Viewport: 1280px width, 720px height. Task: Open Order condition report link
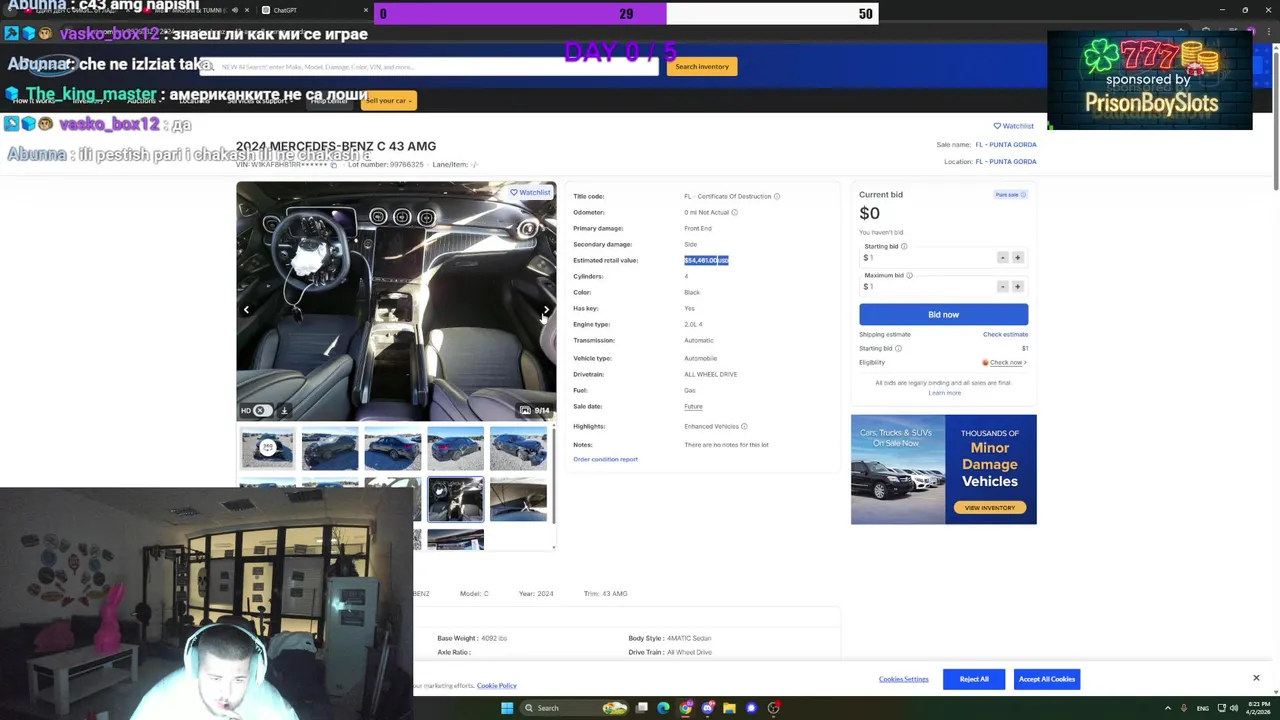click(x=605, y=459)
